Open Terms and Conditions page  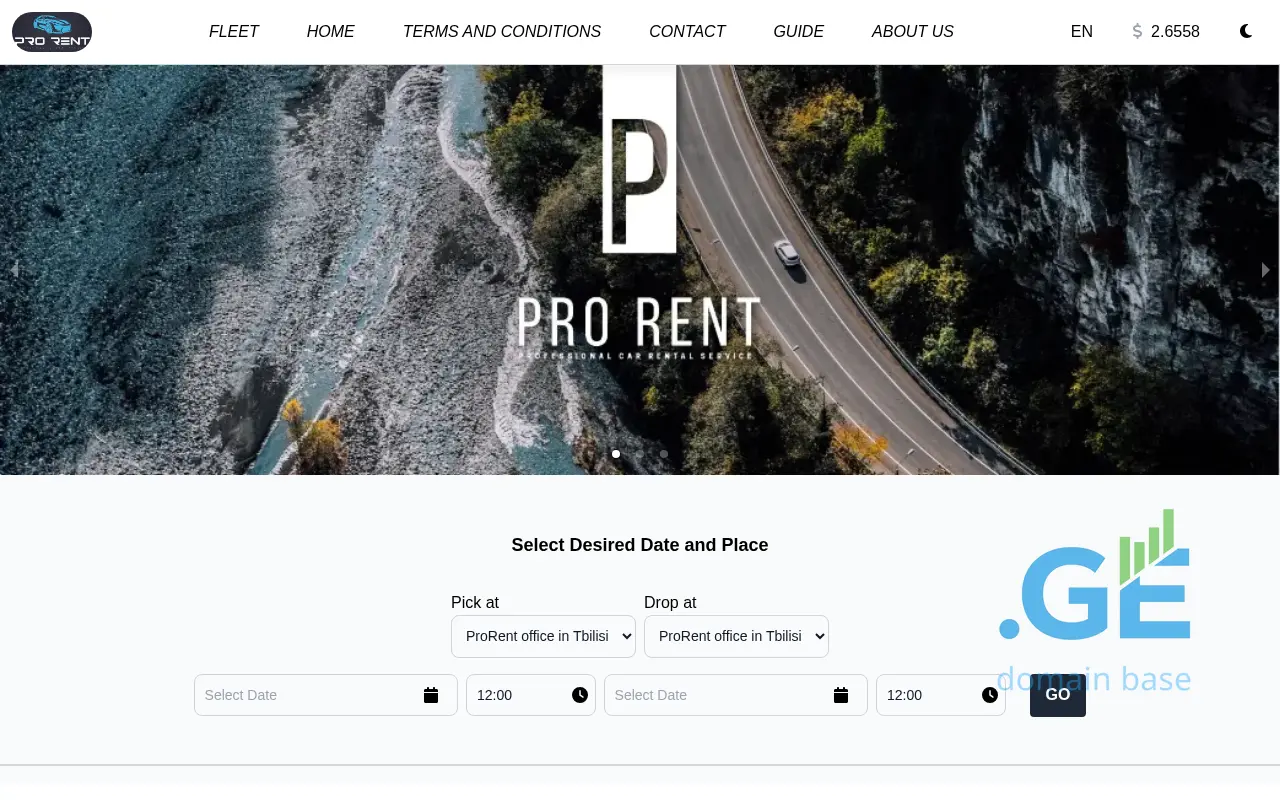tap(502, 31)
